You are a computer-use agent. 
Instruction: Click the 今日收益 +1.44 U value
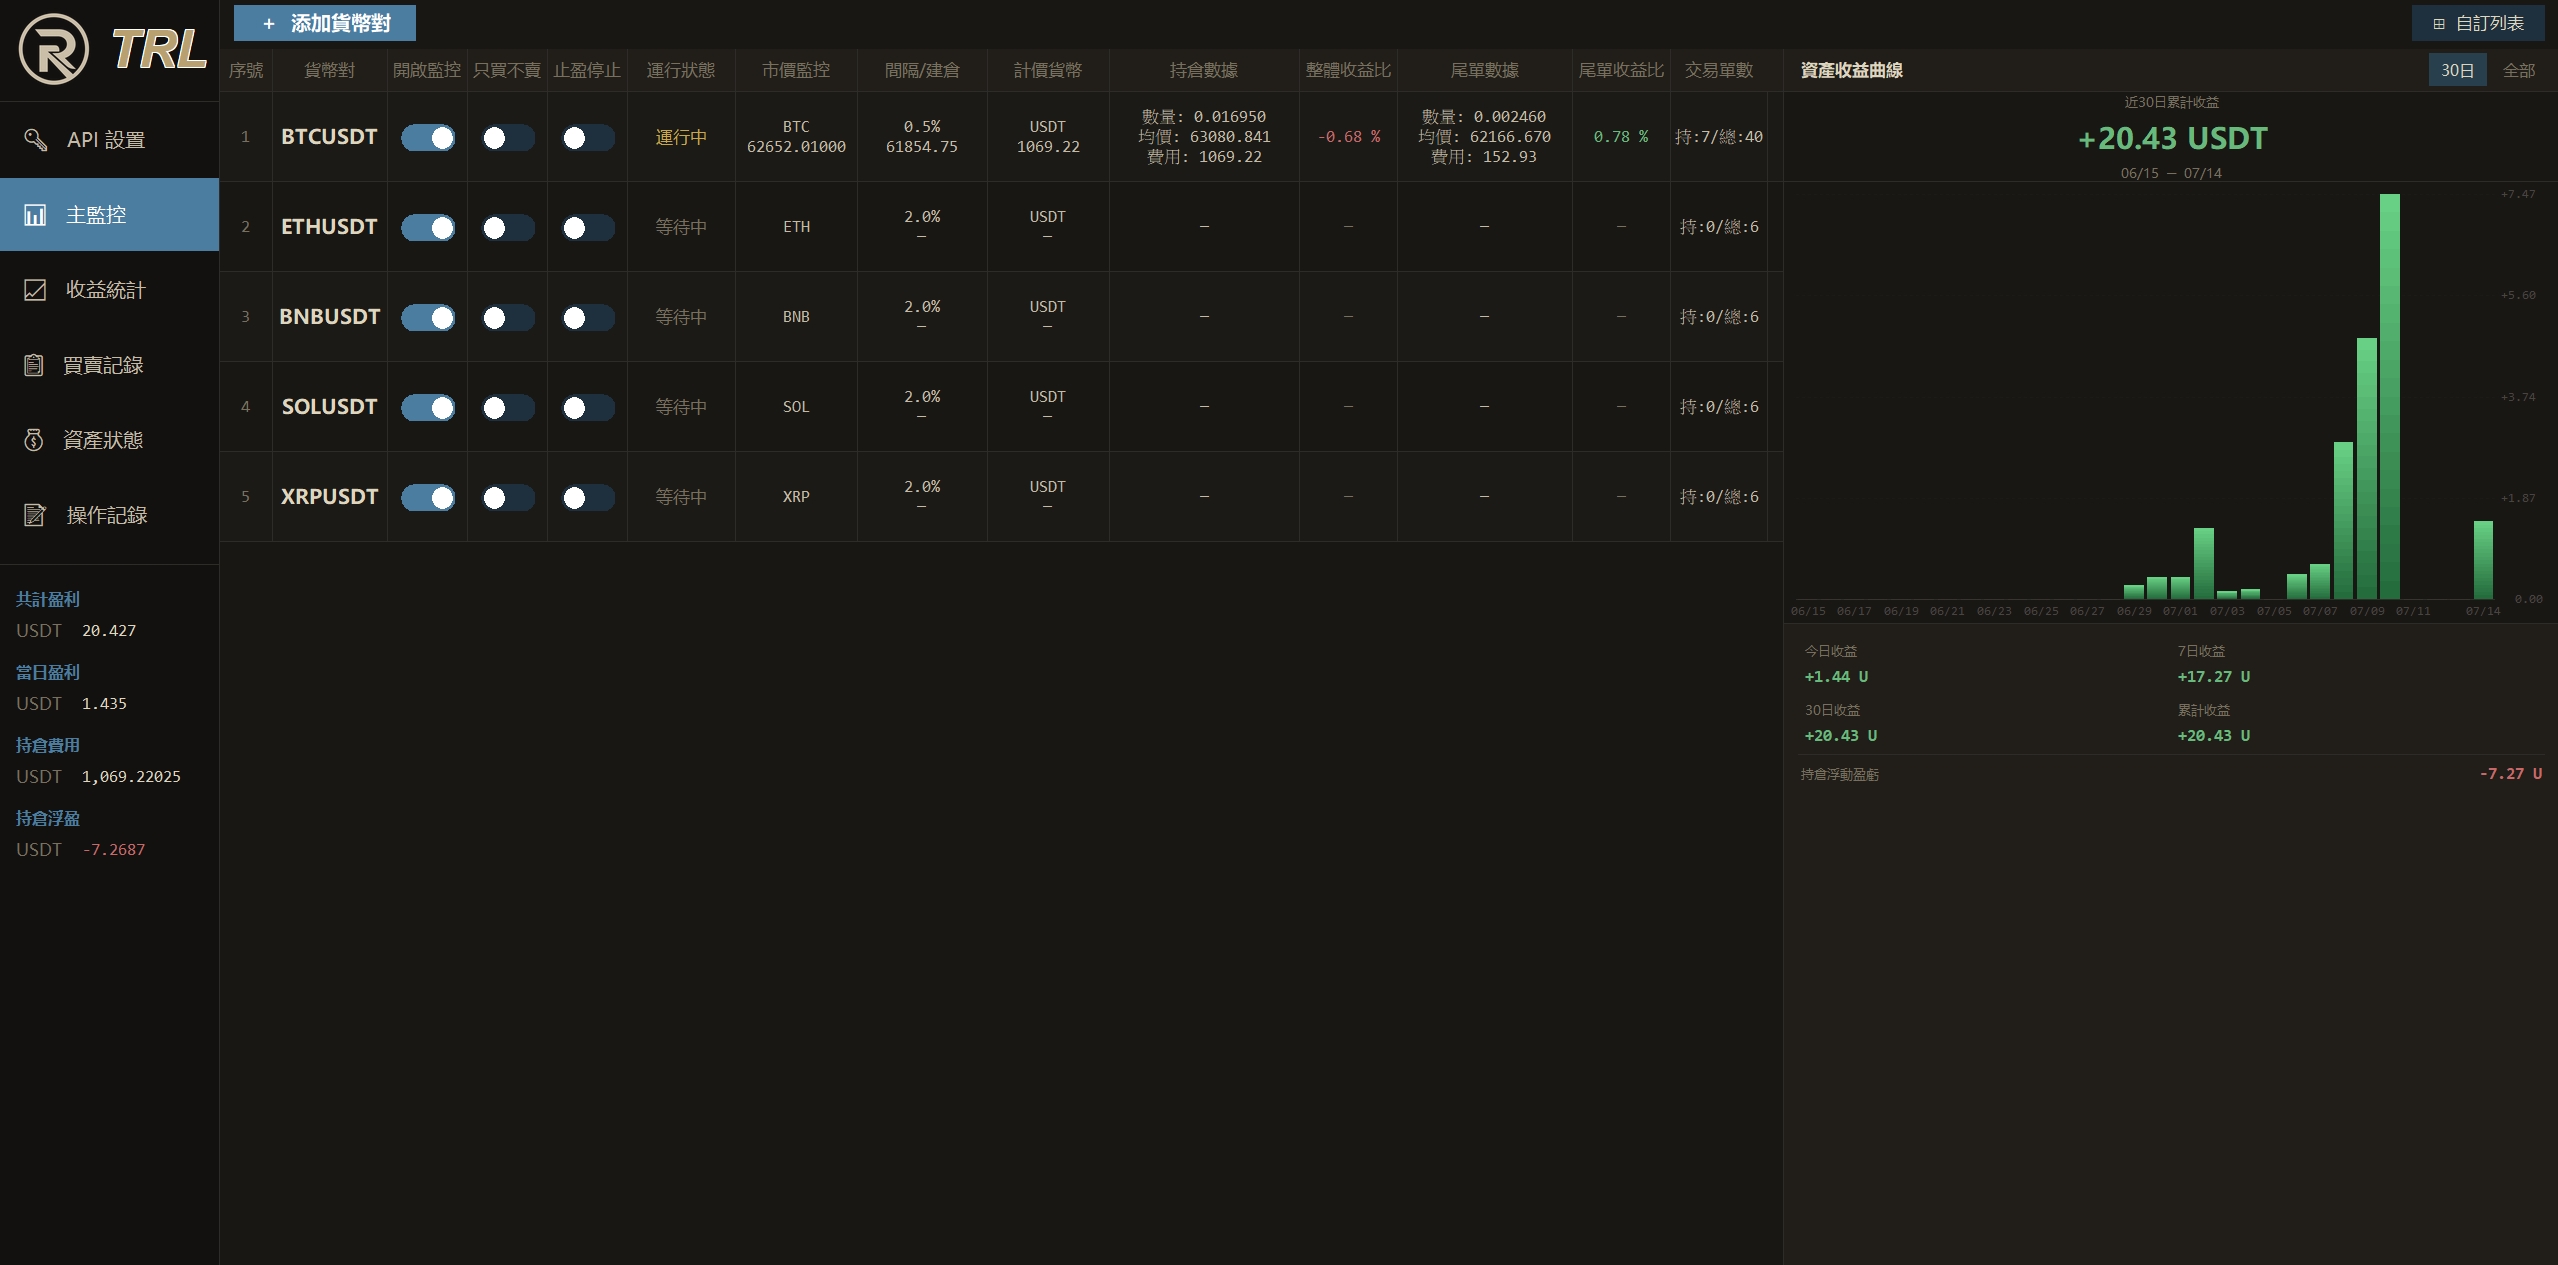tap(1836, 677)
